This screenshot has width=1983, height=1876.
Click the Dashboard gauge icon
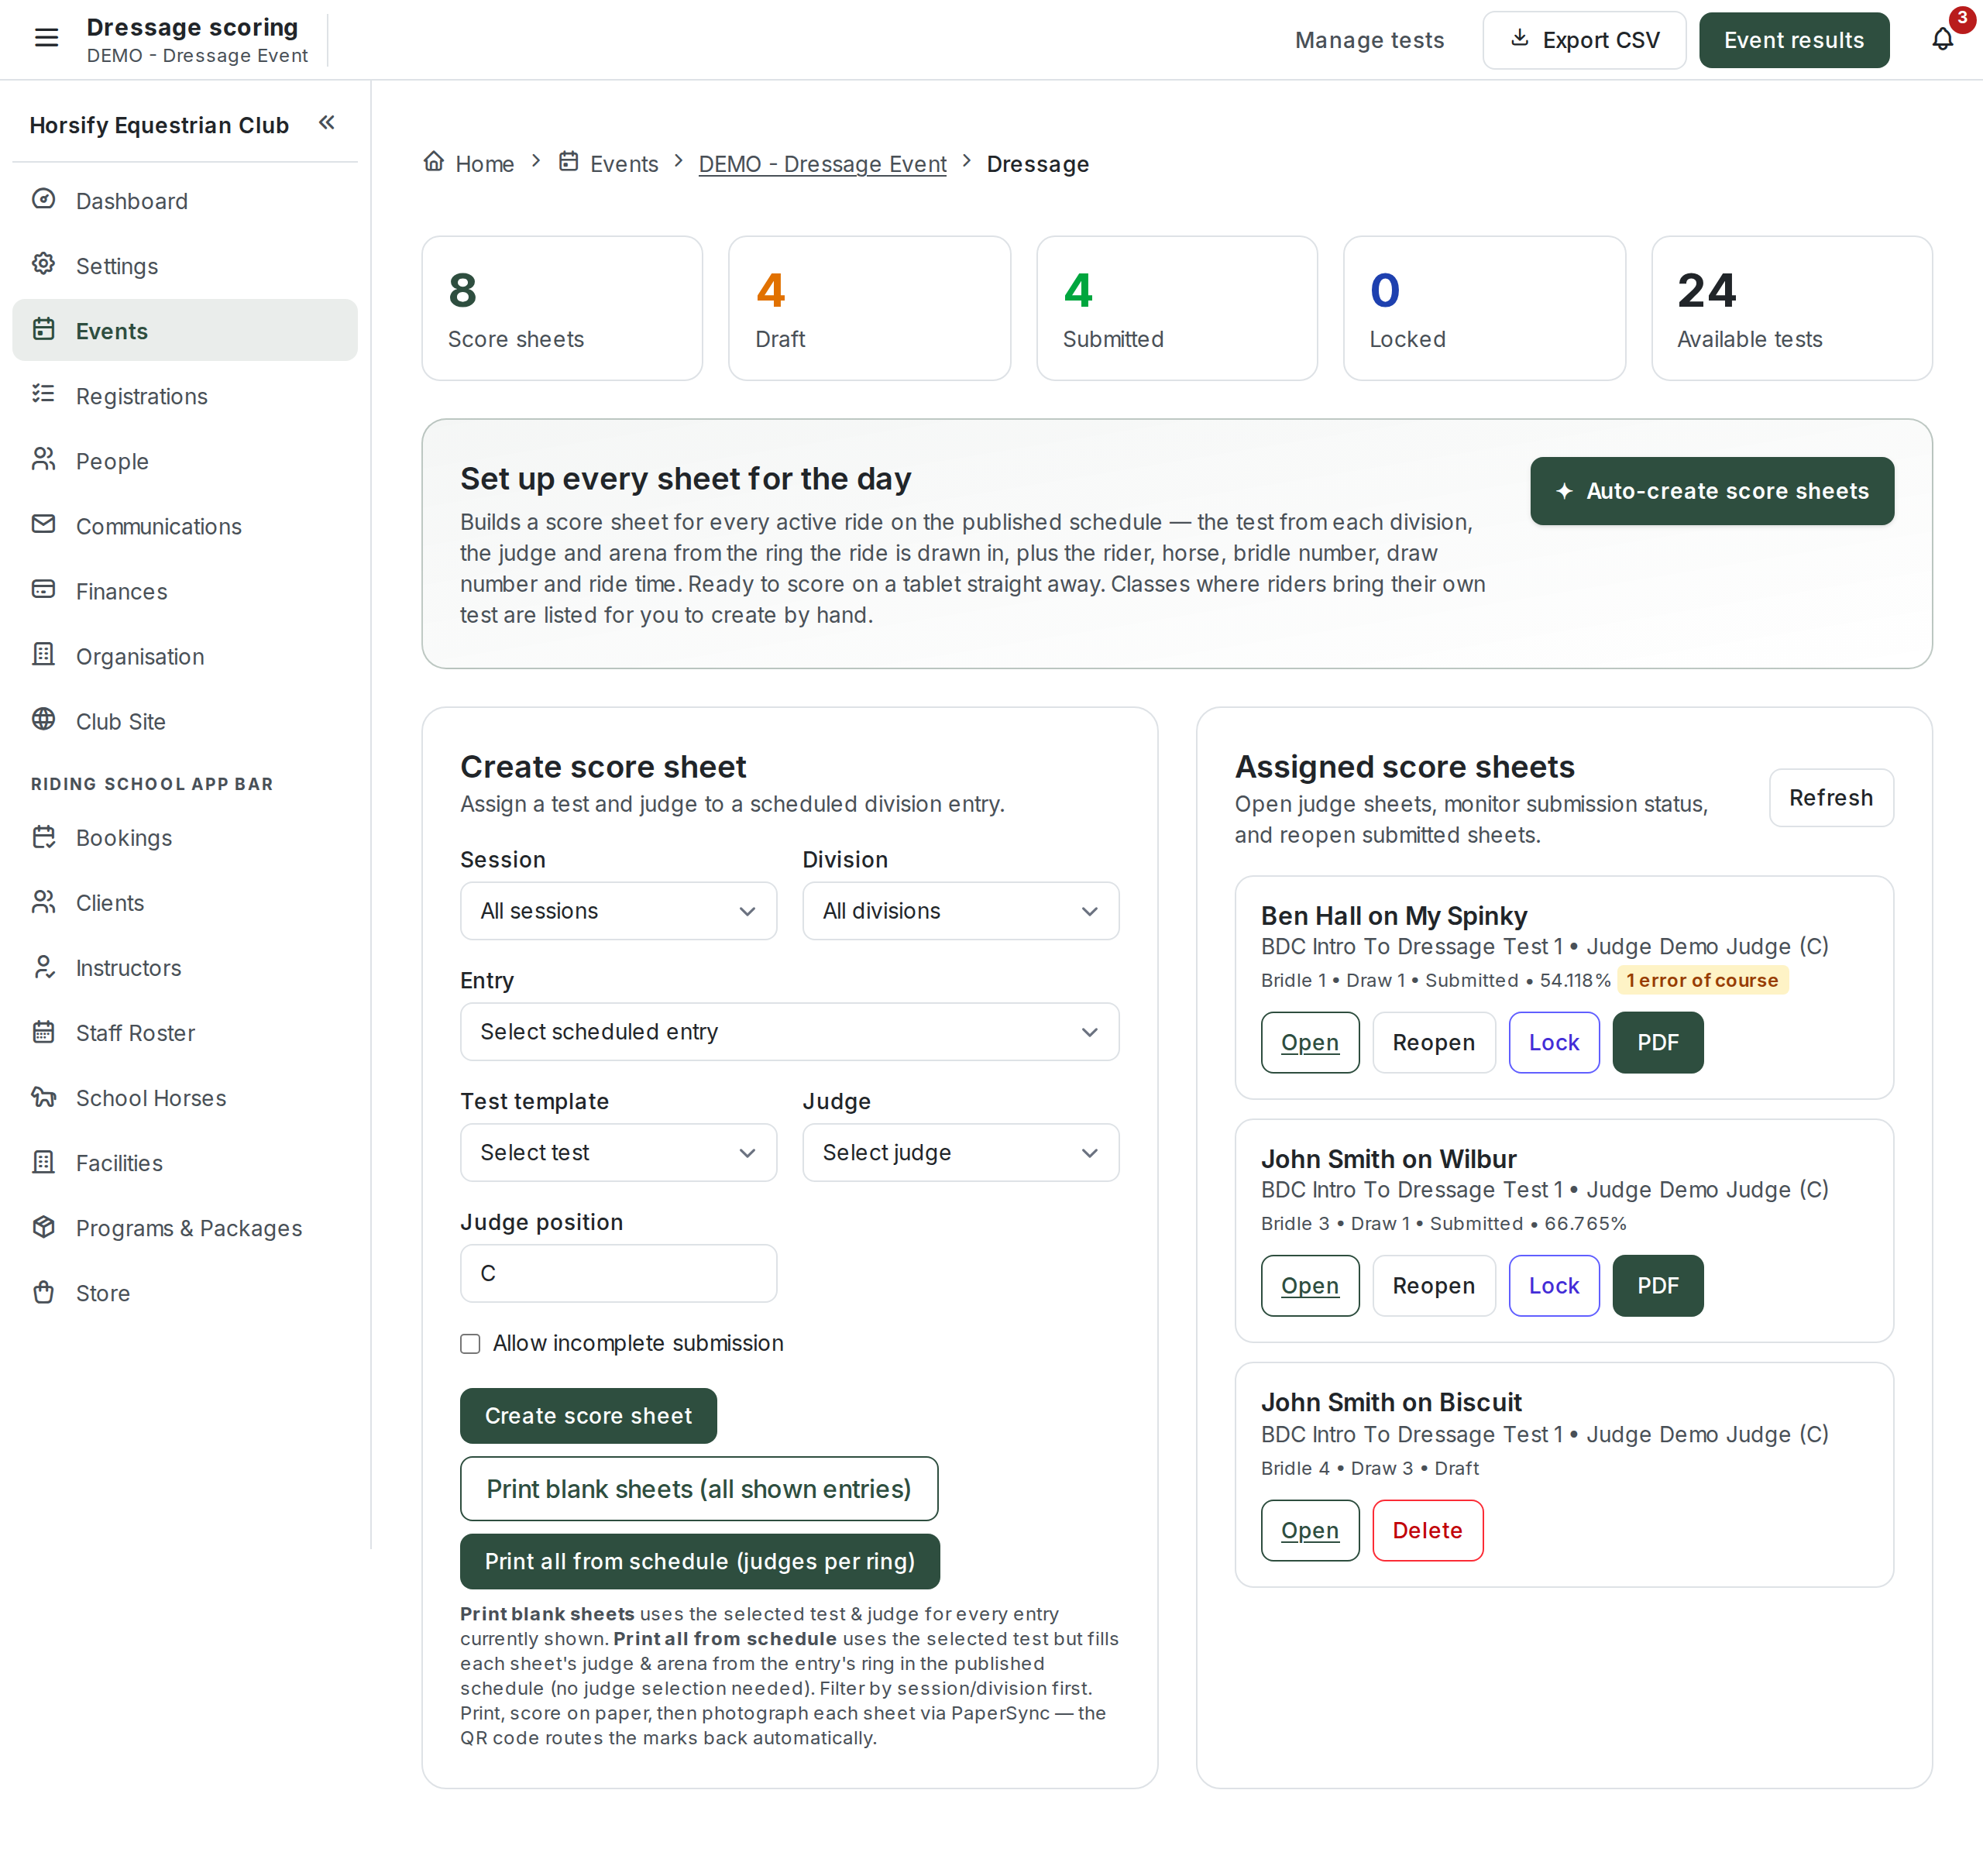pos(43,200)
